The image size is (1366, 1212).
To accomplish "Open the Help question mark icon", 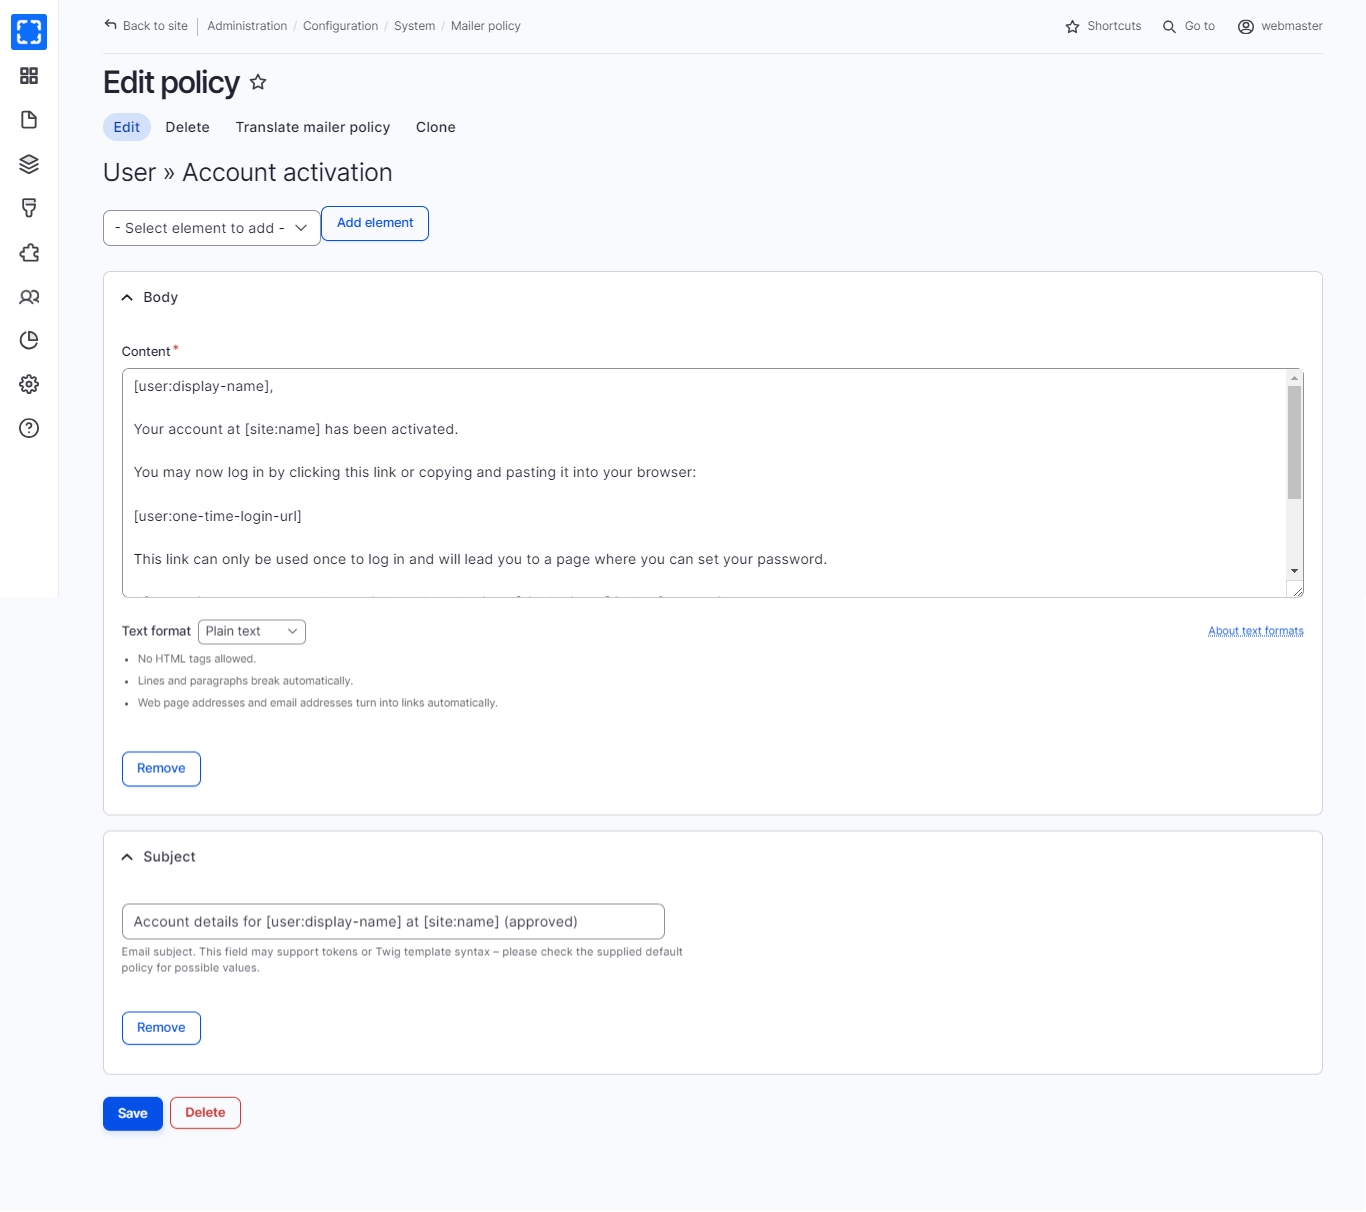I will (x=29, y=429).
